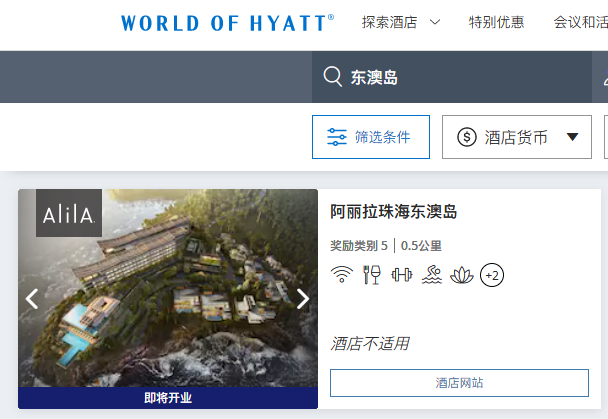The image size is (608, 419).
Task: Expand the +2 more amenities badge
Action: coord(492,275)
